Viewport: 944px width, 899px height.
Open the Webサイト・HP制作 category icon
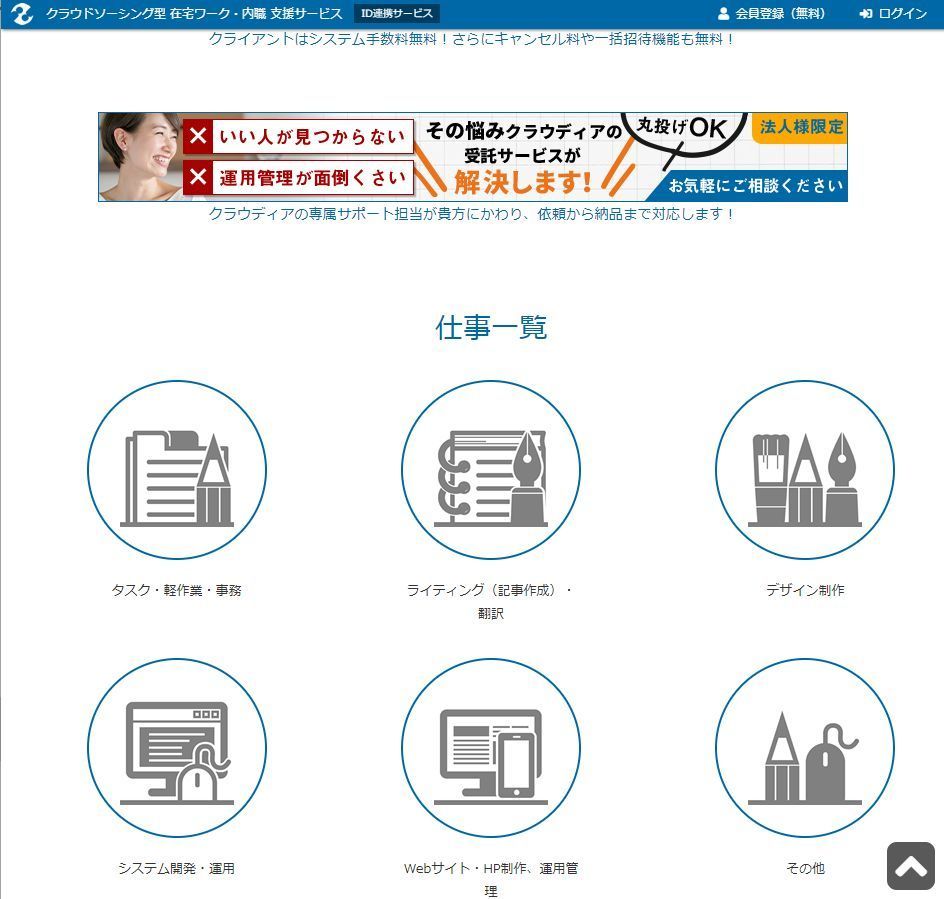pos(491,748)
